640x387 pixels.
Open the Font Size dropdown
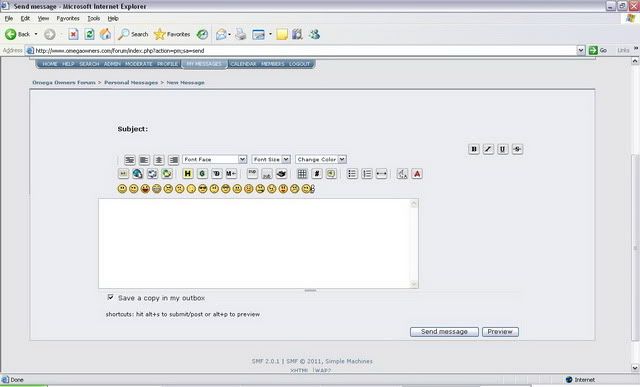271,159
